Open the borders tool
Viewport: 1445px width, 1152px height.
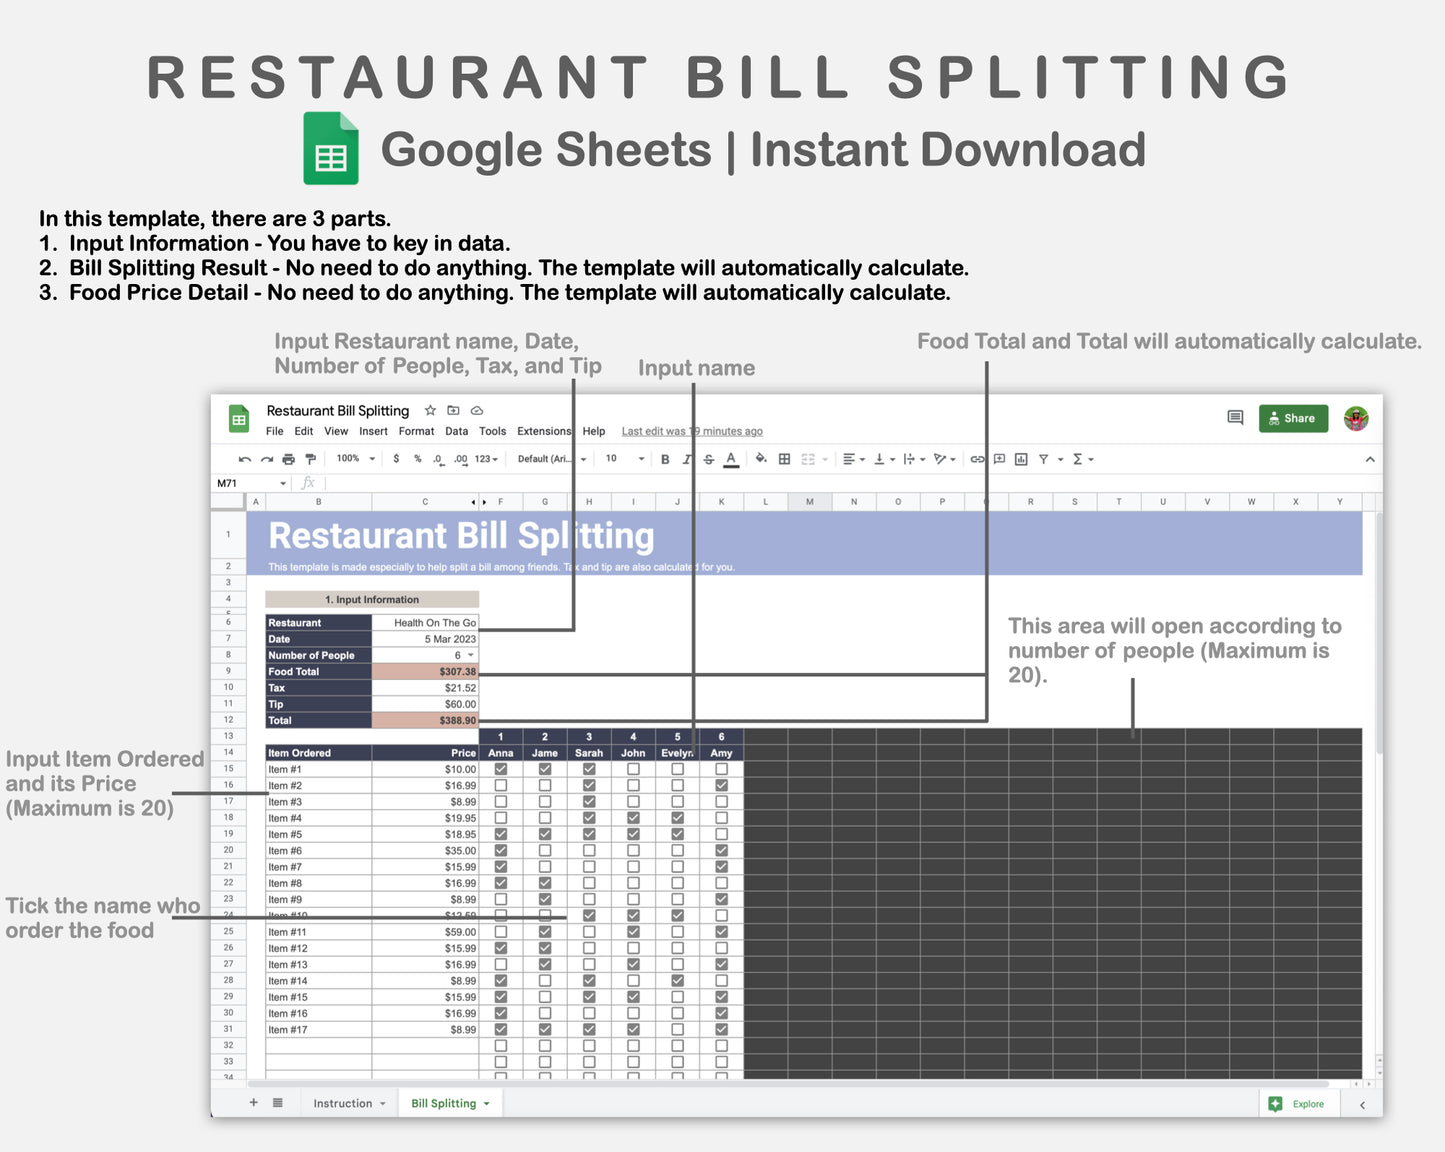[x=784, y=459]
